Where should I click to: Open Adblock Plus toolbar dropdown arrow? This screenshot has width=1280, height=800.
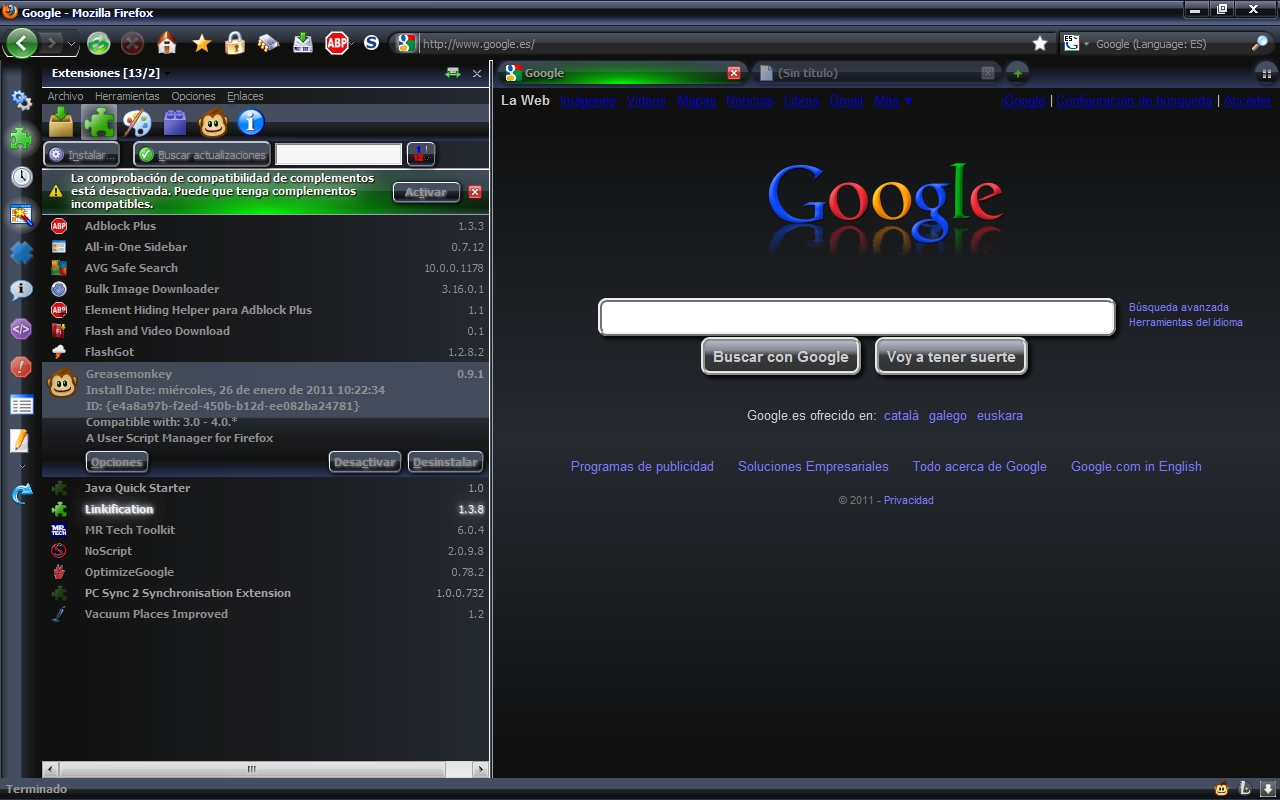(354, 43)
